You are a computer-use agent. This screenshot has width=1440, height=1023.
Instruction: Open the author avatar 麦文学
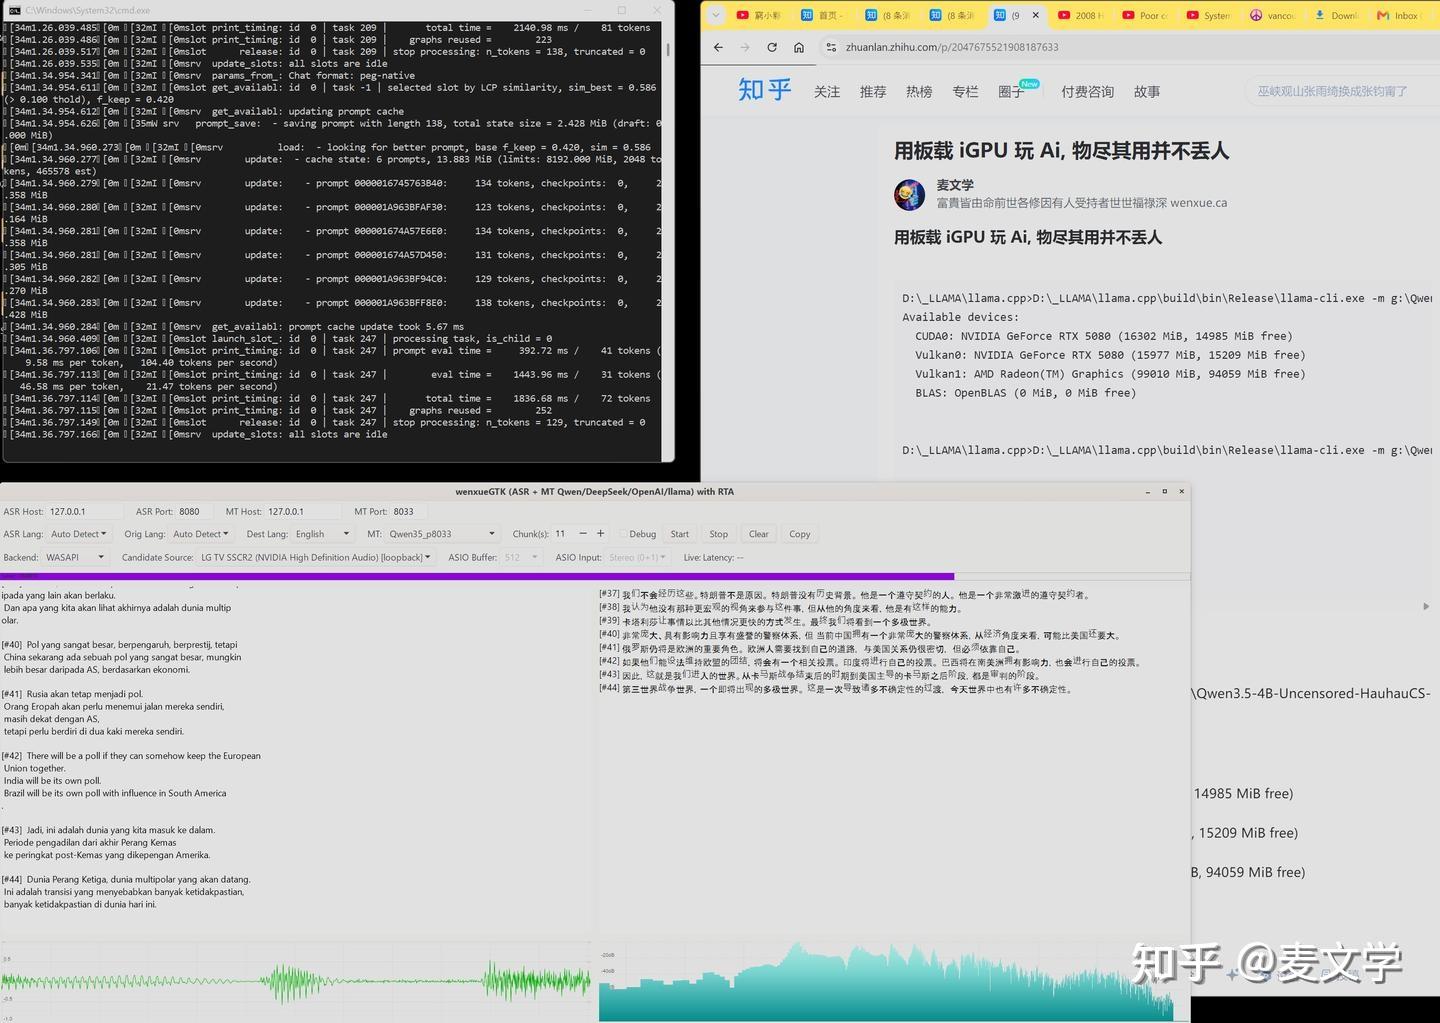pos(909,194)
